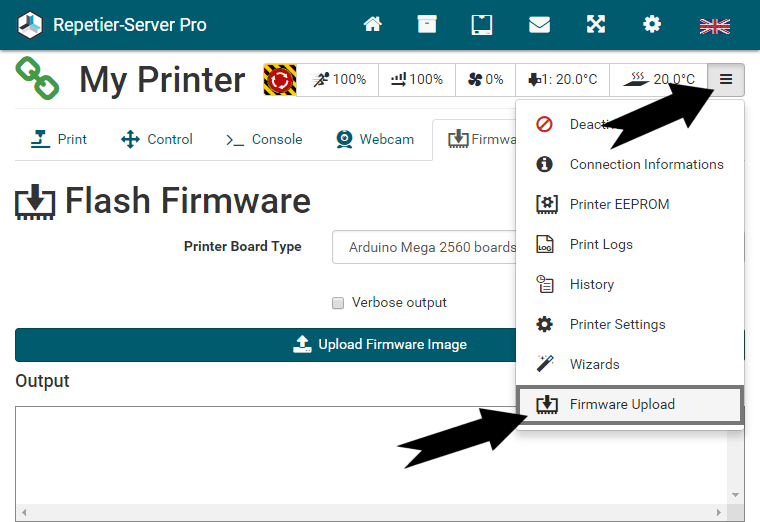Viewport: 760px width, 522px height.
Task: Click the emergency stop icon
Action: pyautogui.click(x=279, y=79)
